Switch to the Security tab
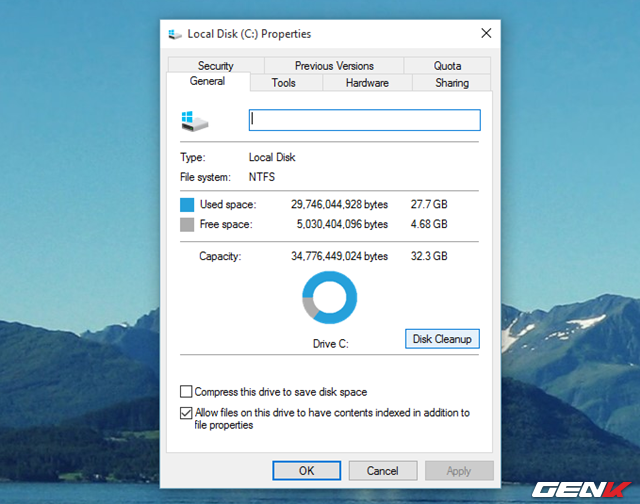This screenshot has width=640, height=504. tap(216, 66)
